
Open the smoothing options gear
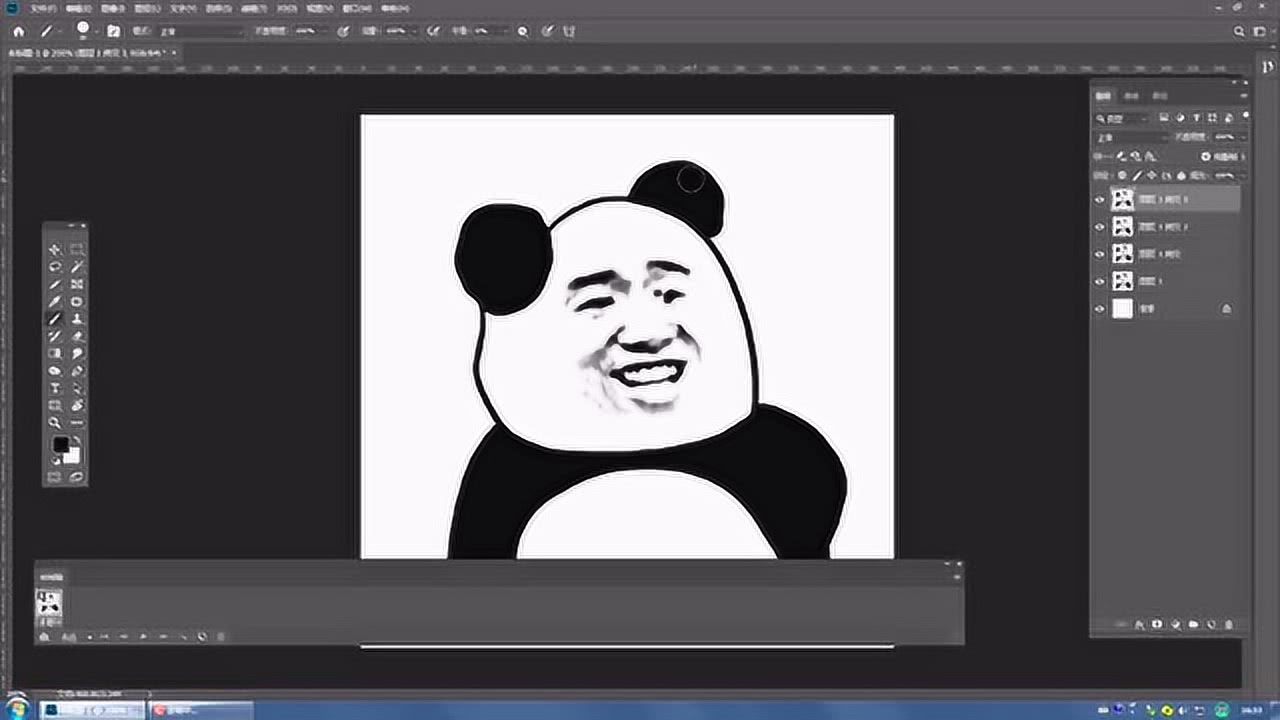tap(523, 31)
